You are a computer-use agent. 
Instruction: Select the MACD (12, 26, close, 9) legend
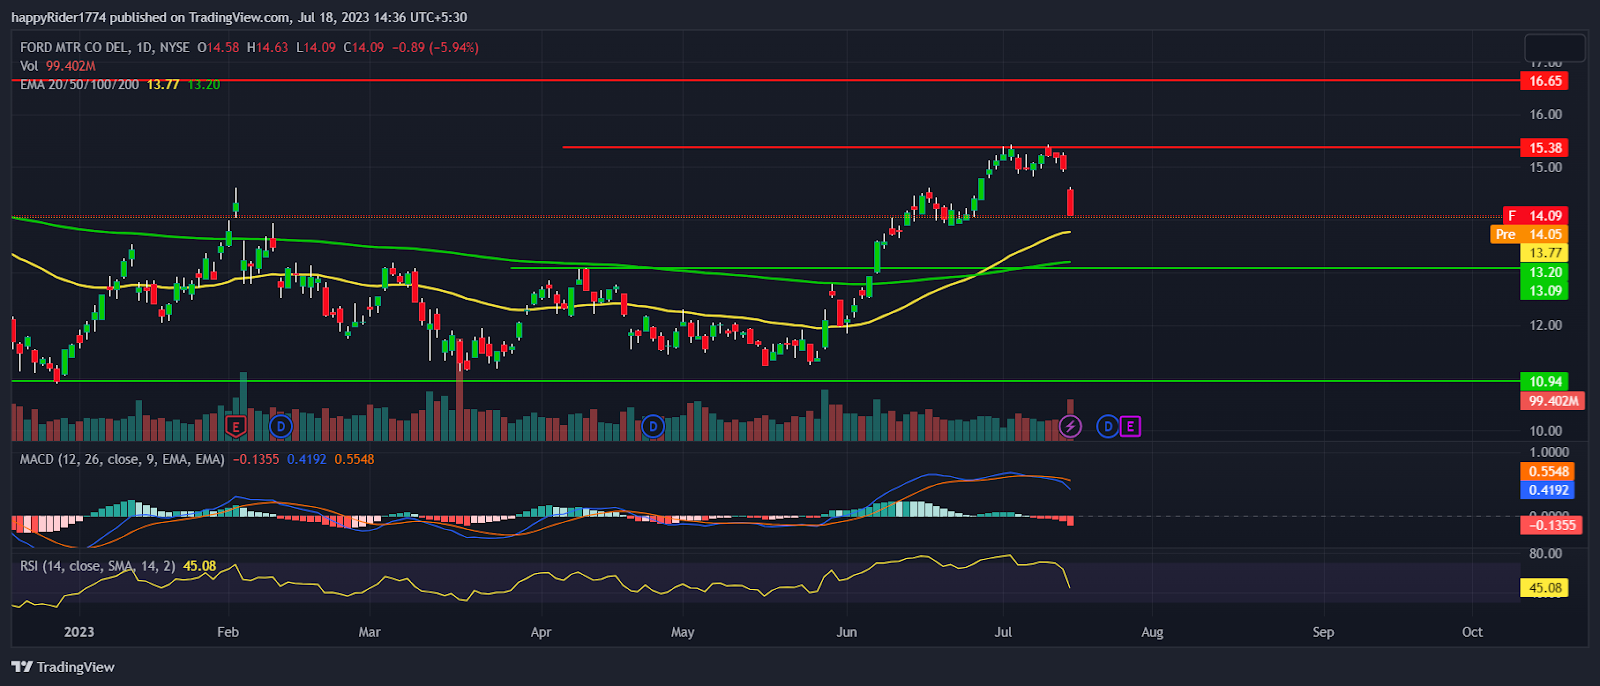122,459
